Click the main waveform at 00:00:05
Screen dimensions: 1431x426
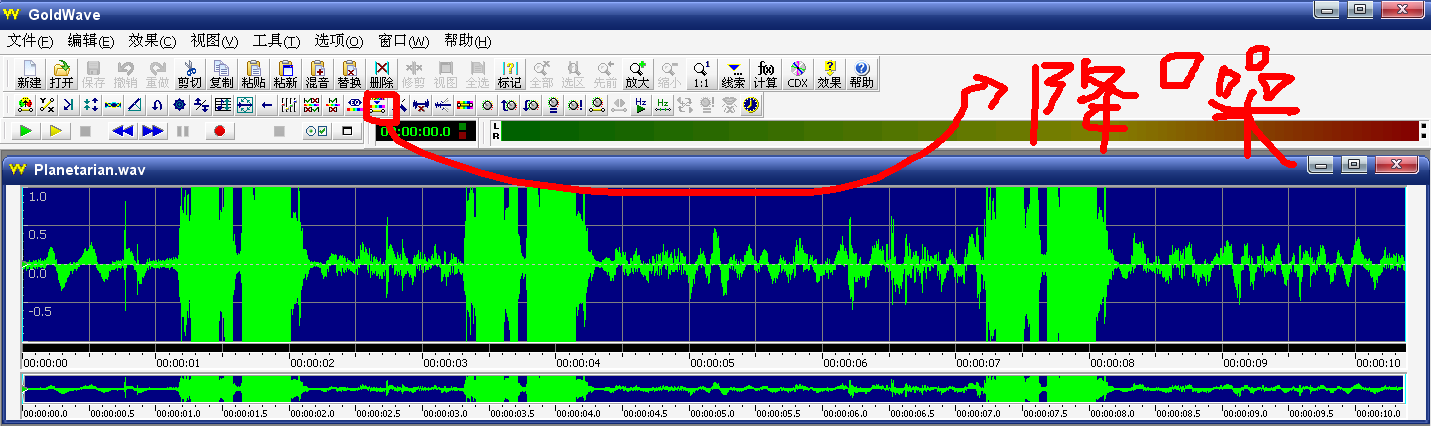(689, 265)
